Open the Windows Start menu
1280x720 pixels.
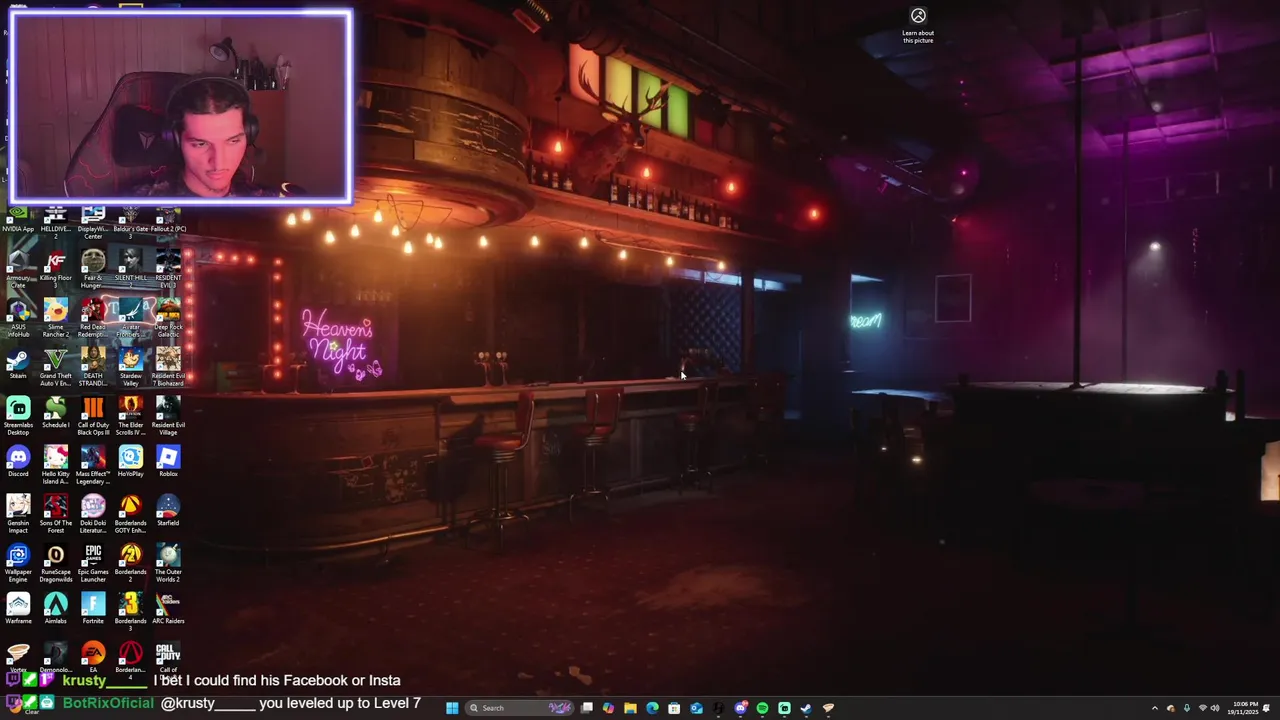(x=452, y=708)
